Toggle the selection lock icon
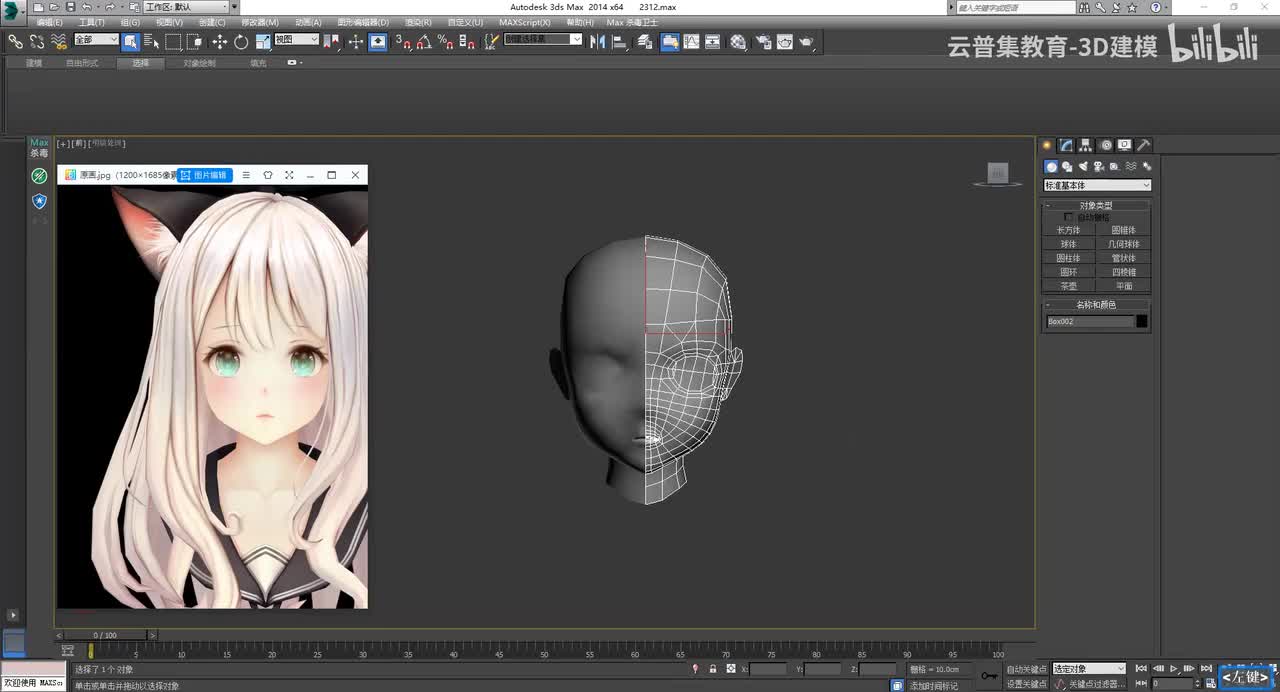Screen dimensions: 1280x692 [x=712, y=669]
